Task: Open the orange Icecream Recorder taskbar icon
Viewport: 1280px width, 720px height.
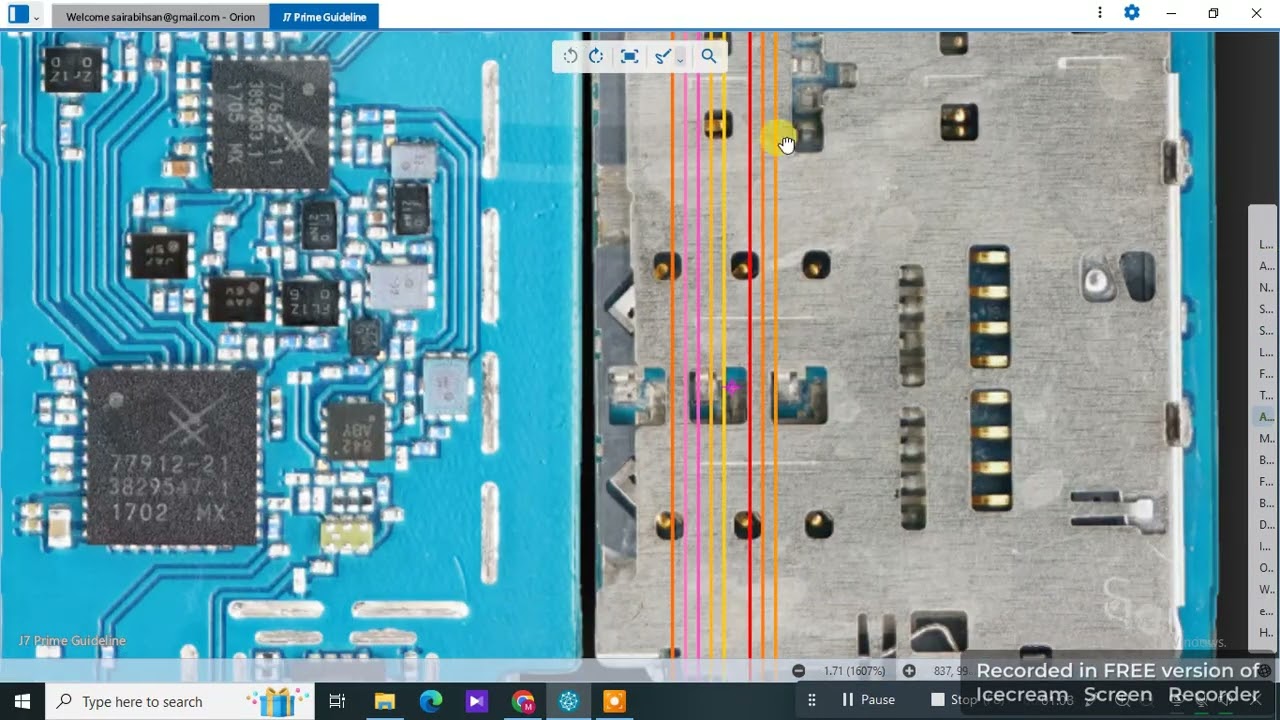Action: [x=615, y=701]
